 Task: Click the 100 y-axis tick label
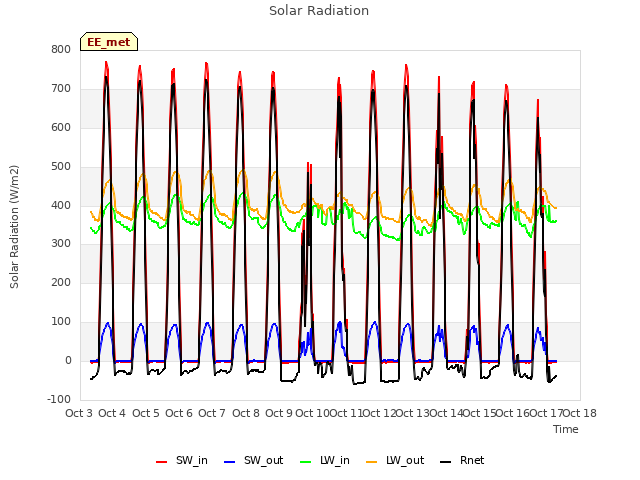[61, 322]
